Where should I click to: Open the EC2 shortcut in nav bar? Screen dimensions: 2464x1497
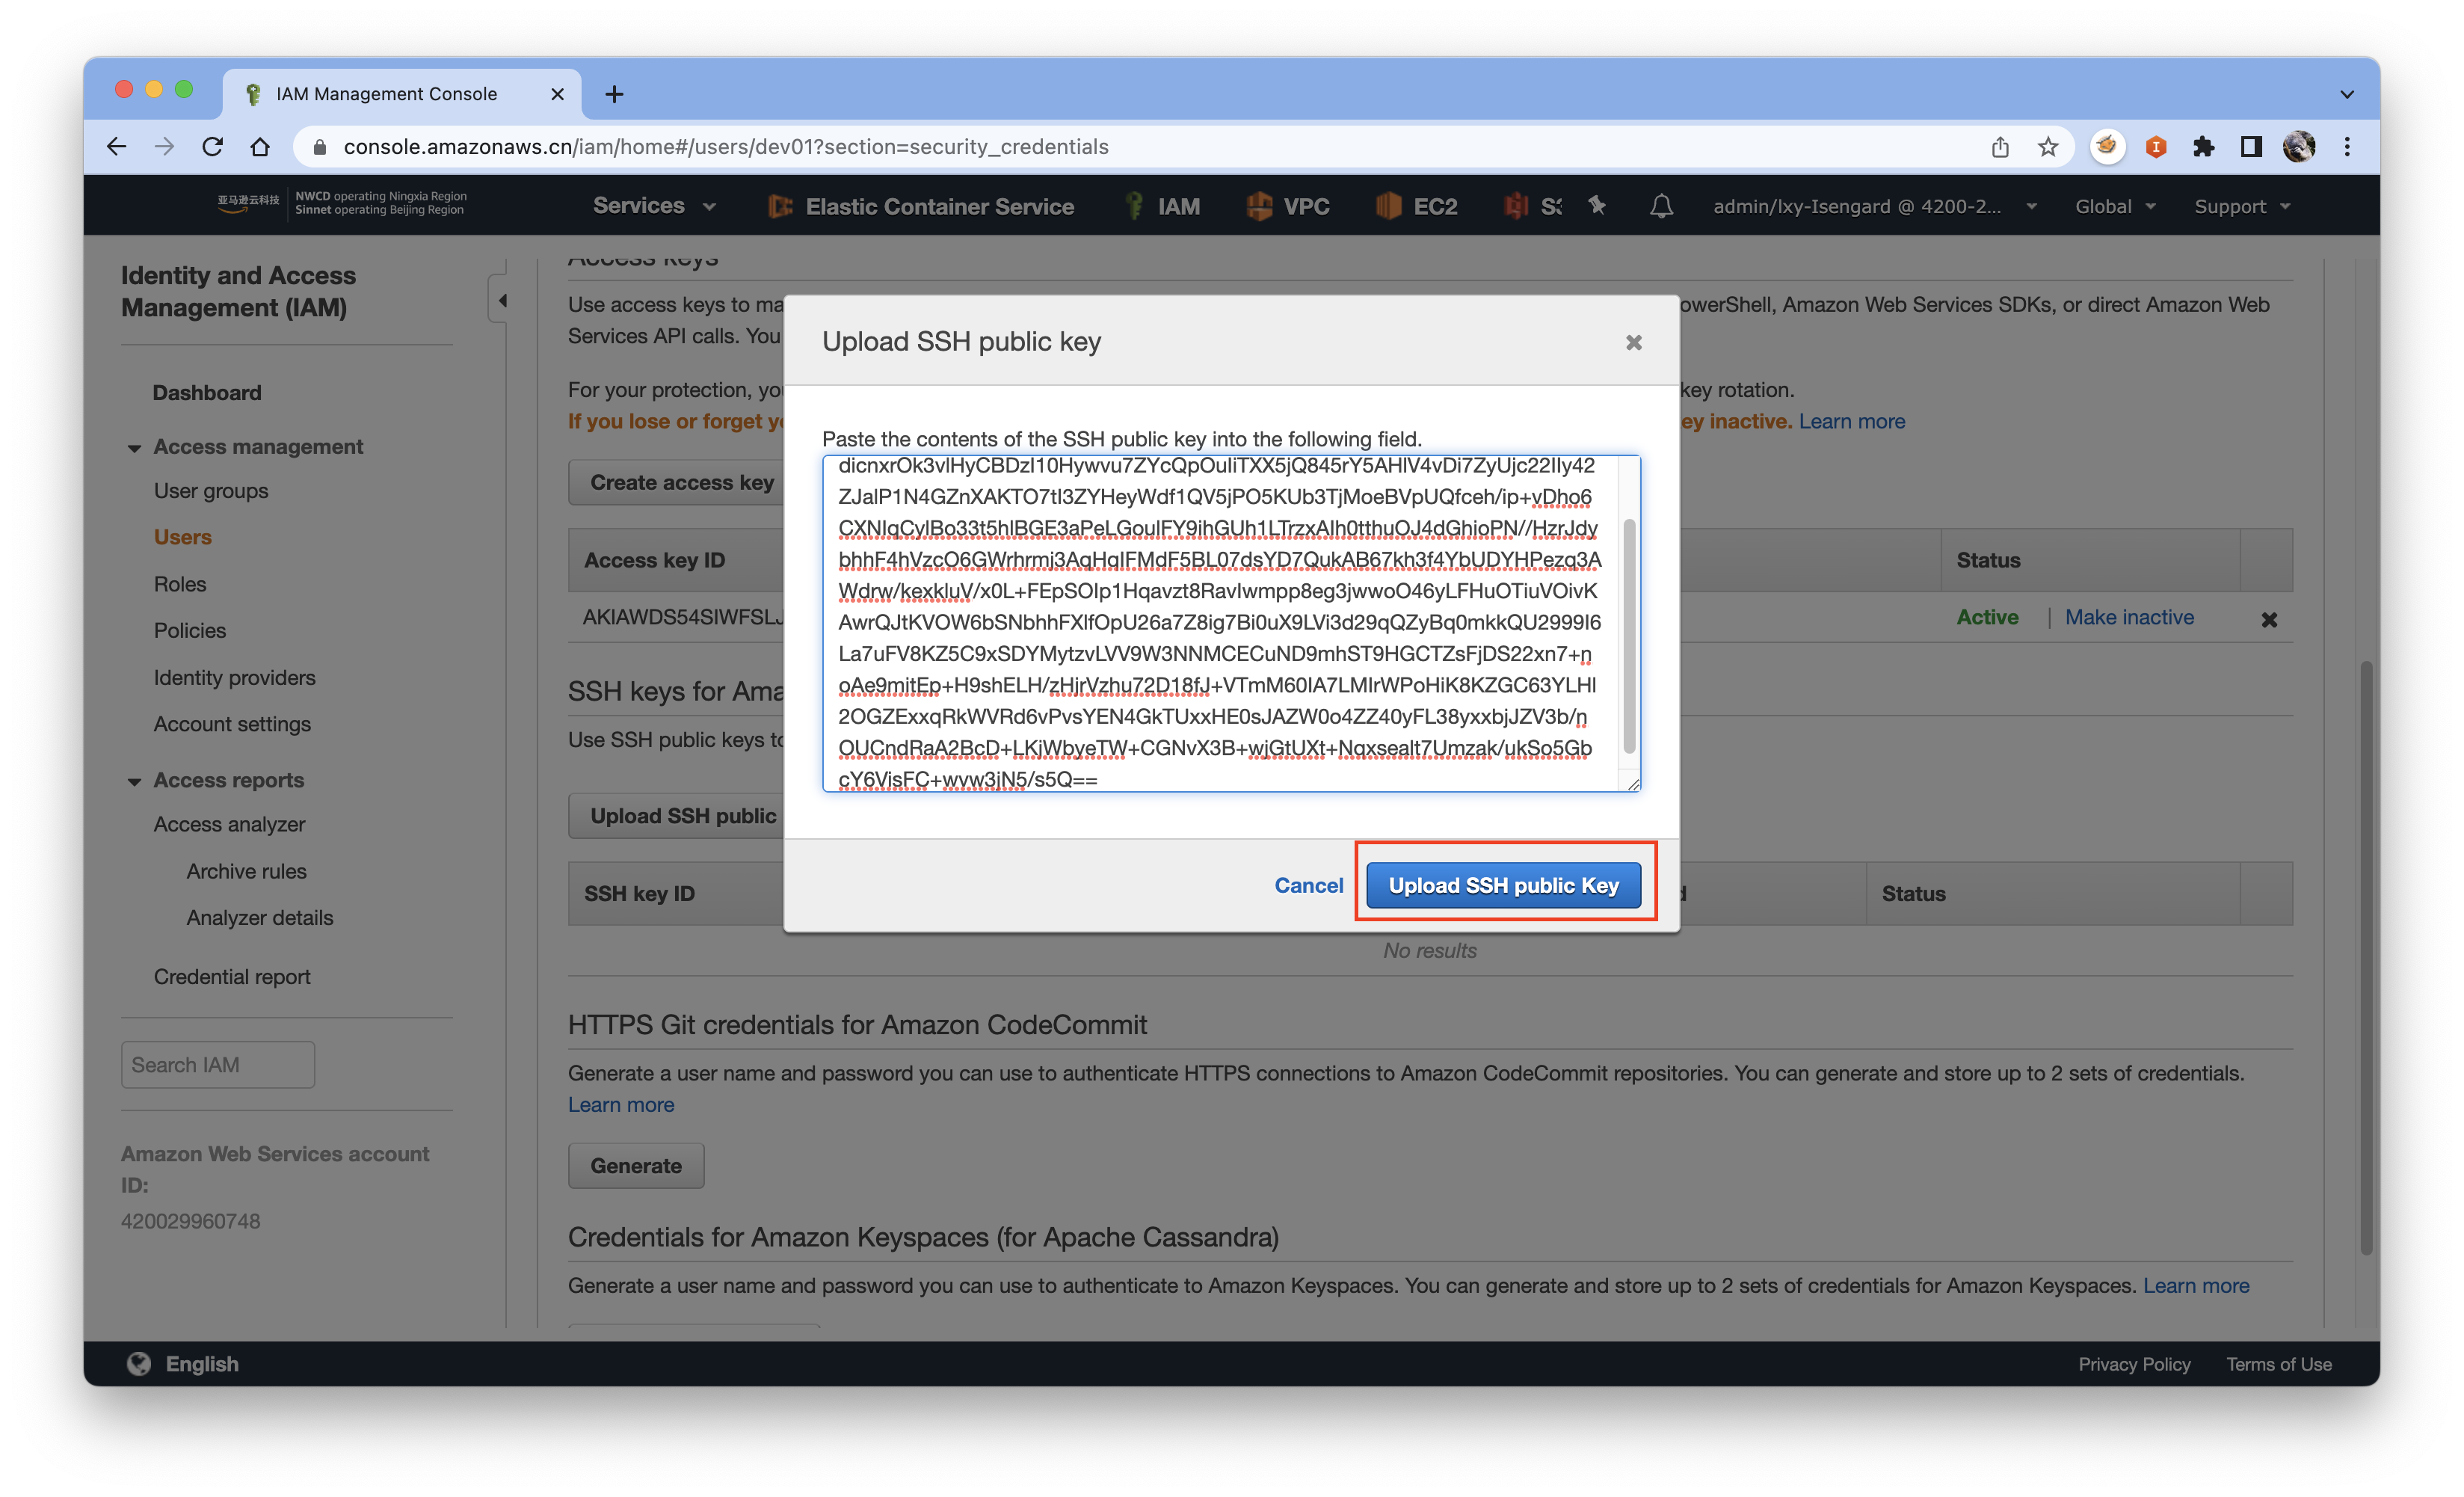[1416, 206]
